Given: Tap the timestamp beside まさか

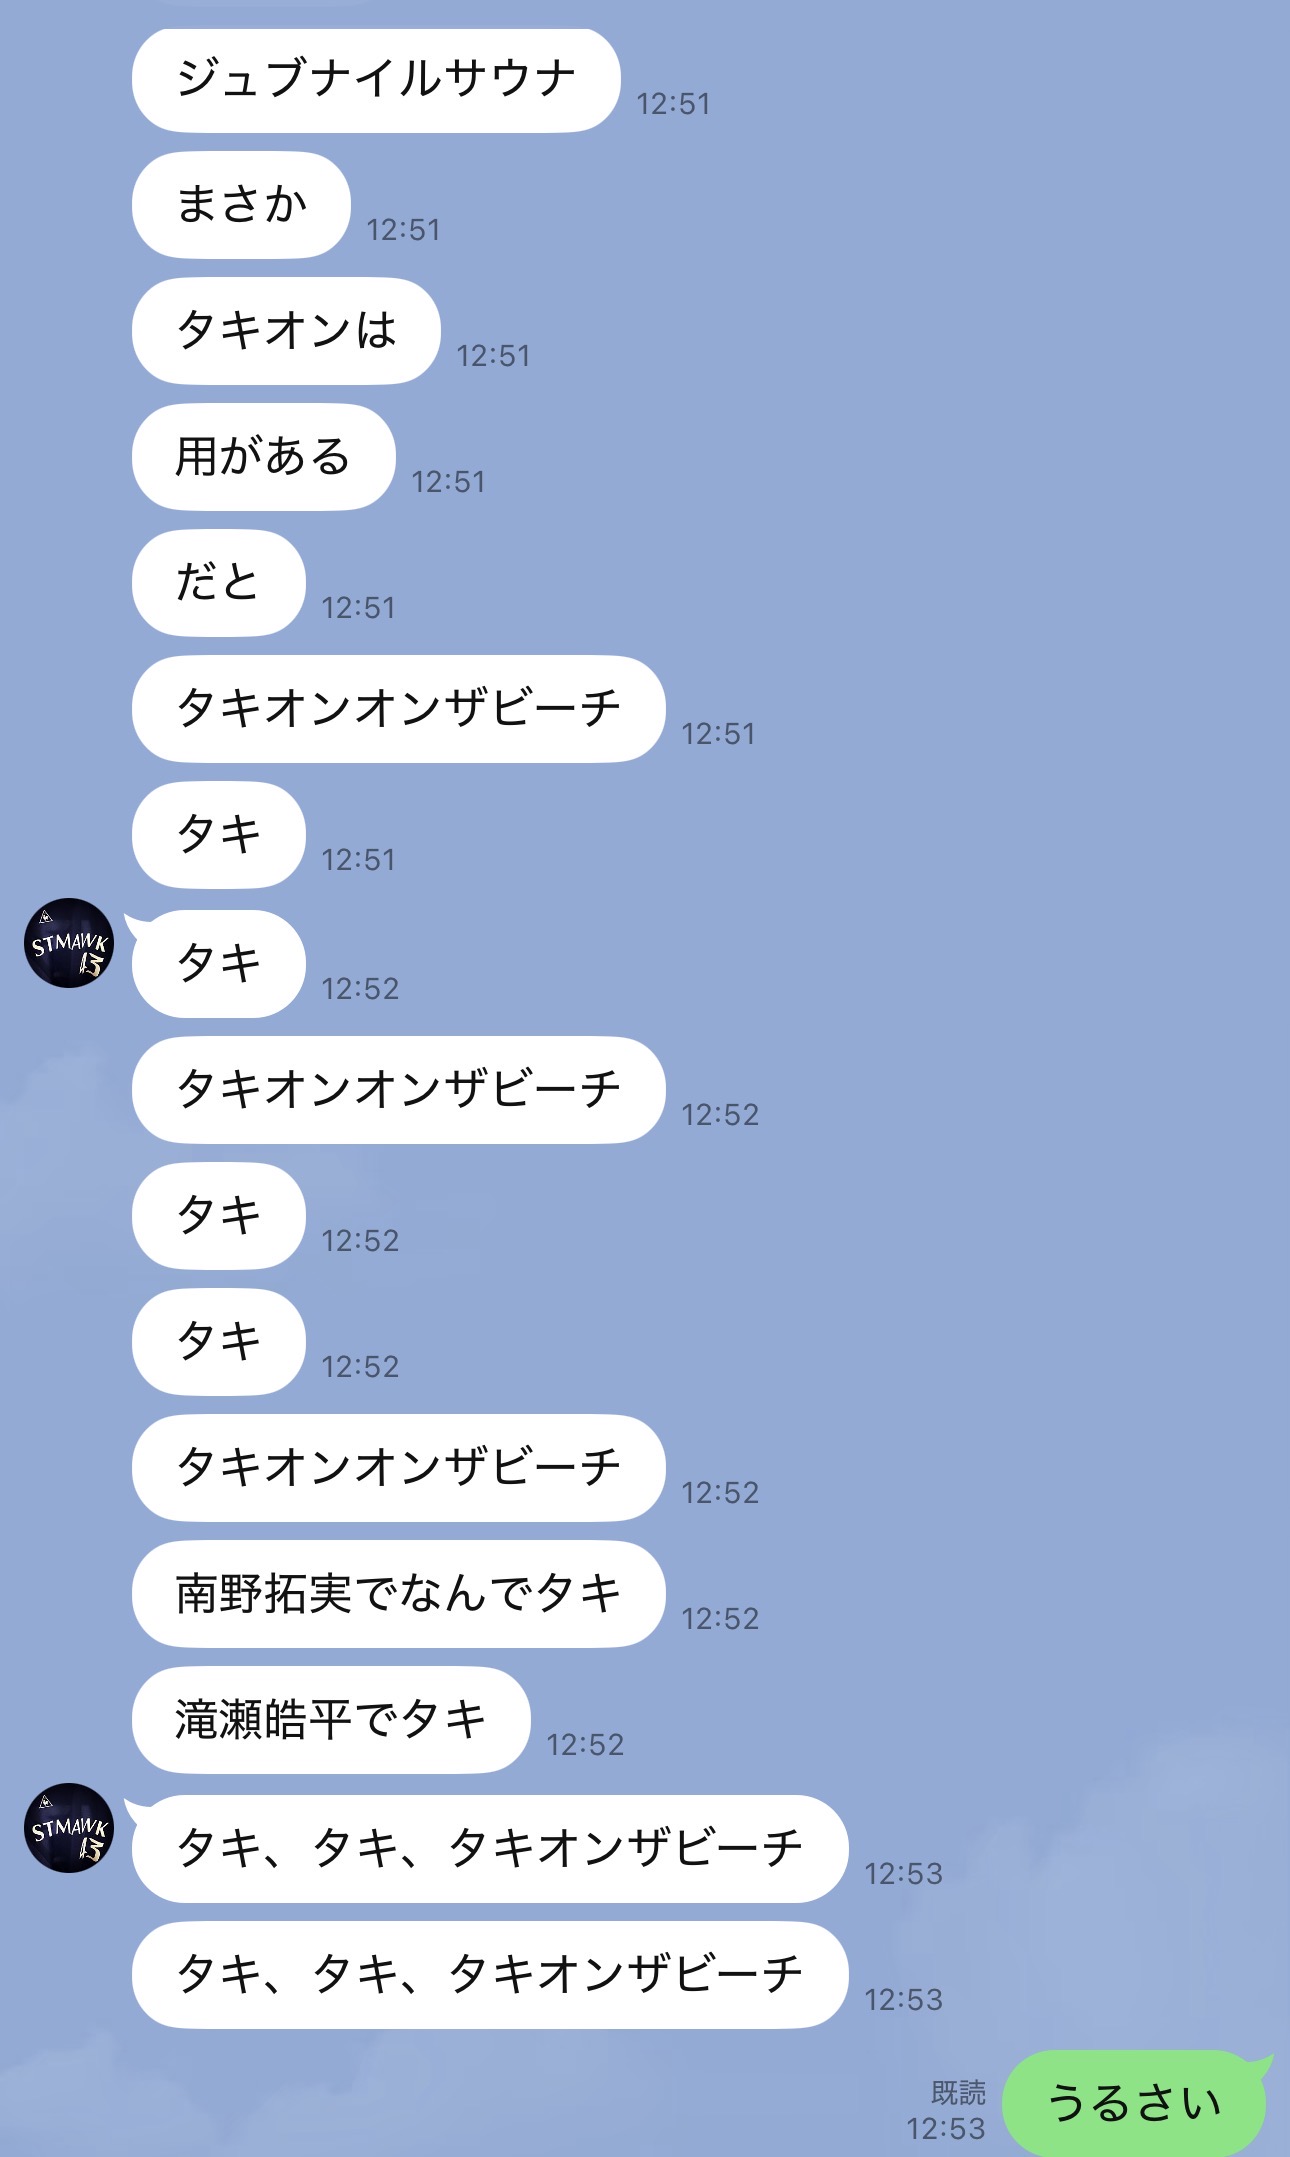Looking at the screenshot, I should point(403,230).
